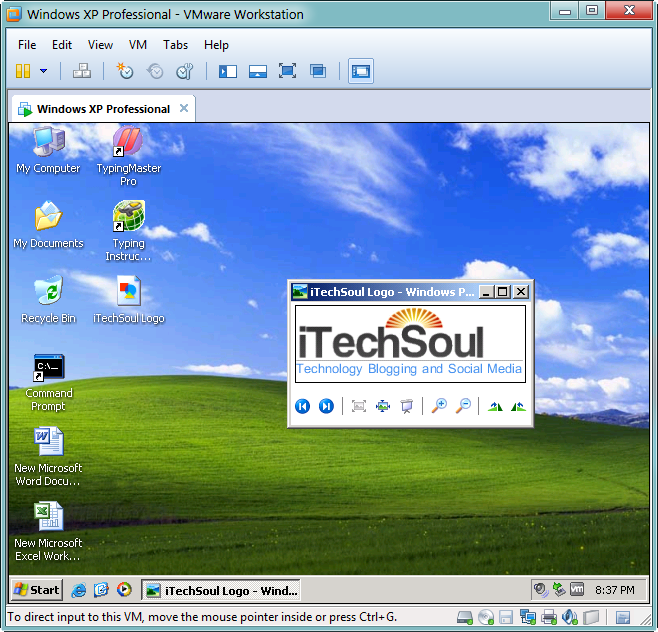
Task: Click the VMware Tools tray icon
Action: (x=577, y=590)
